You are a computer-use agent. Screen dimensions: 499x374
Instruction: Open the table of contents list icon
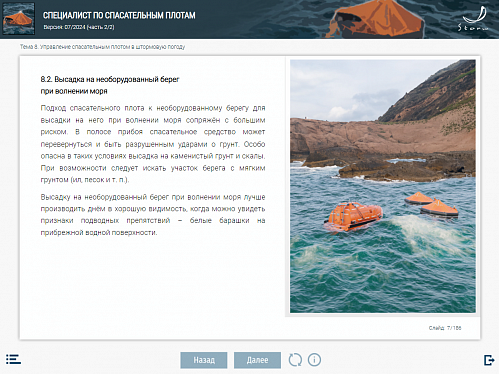pyautogui.click(x=13, y=360)
